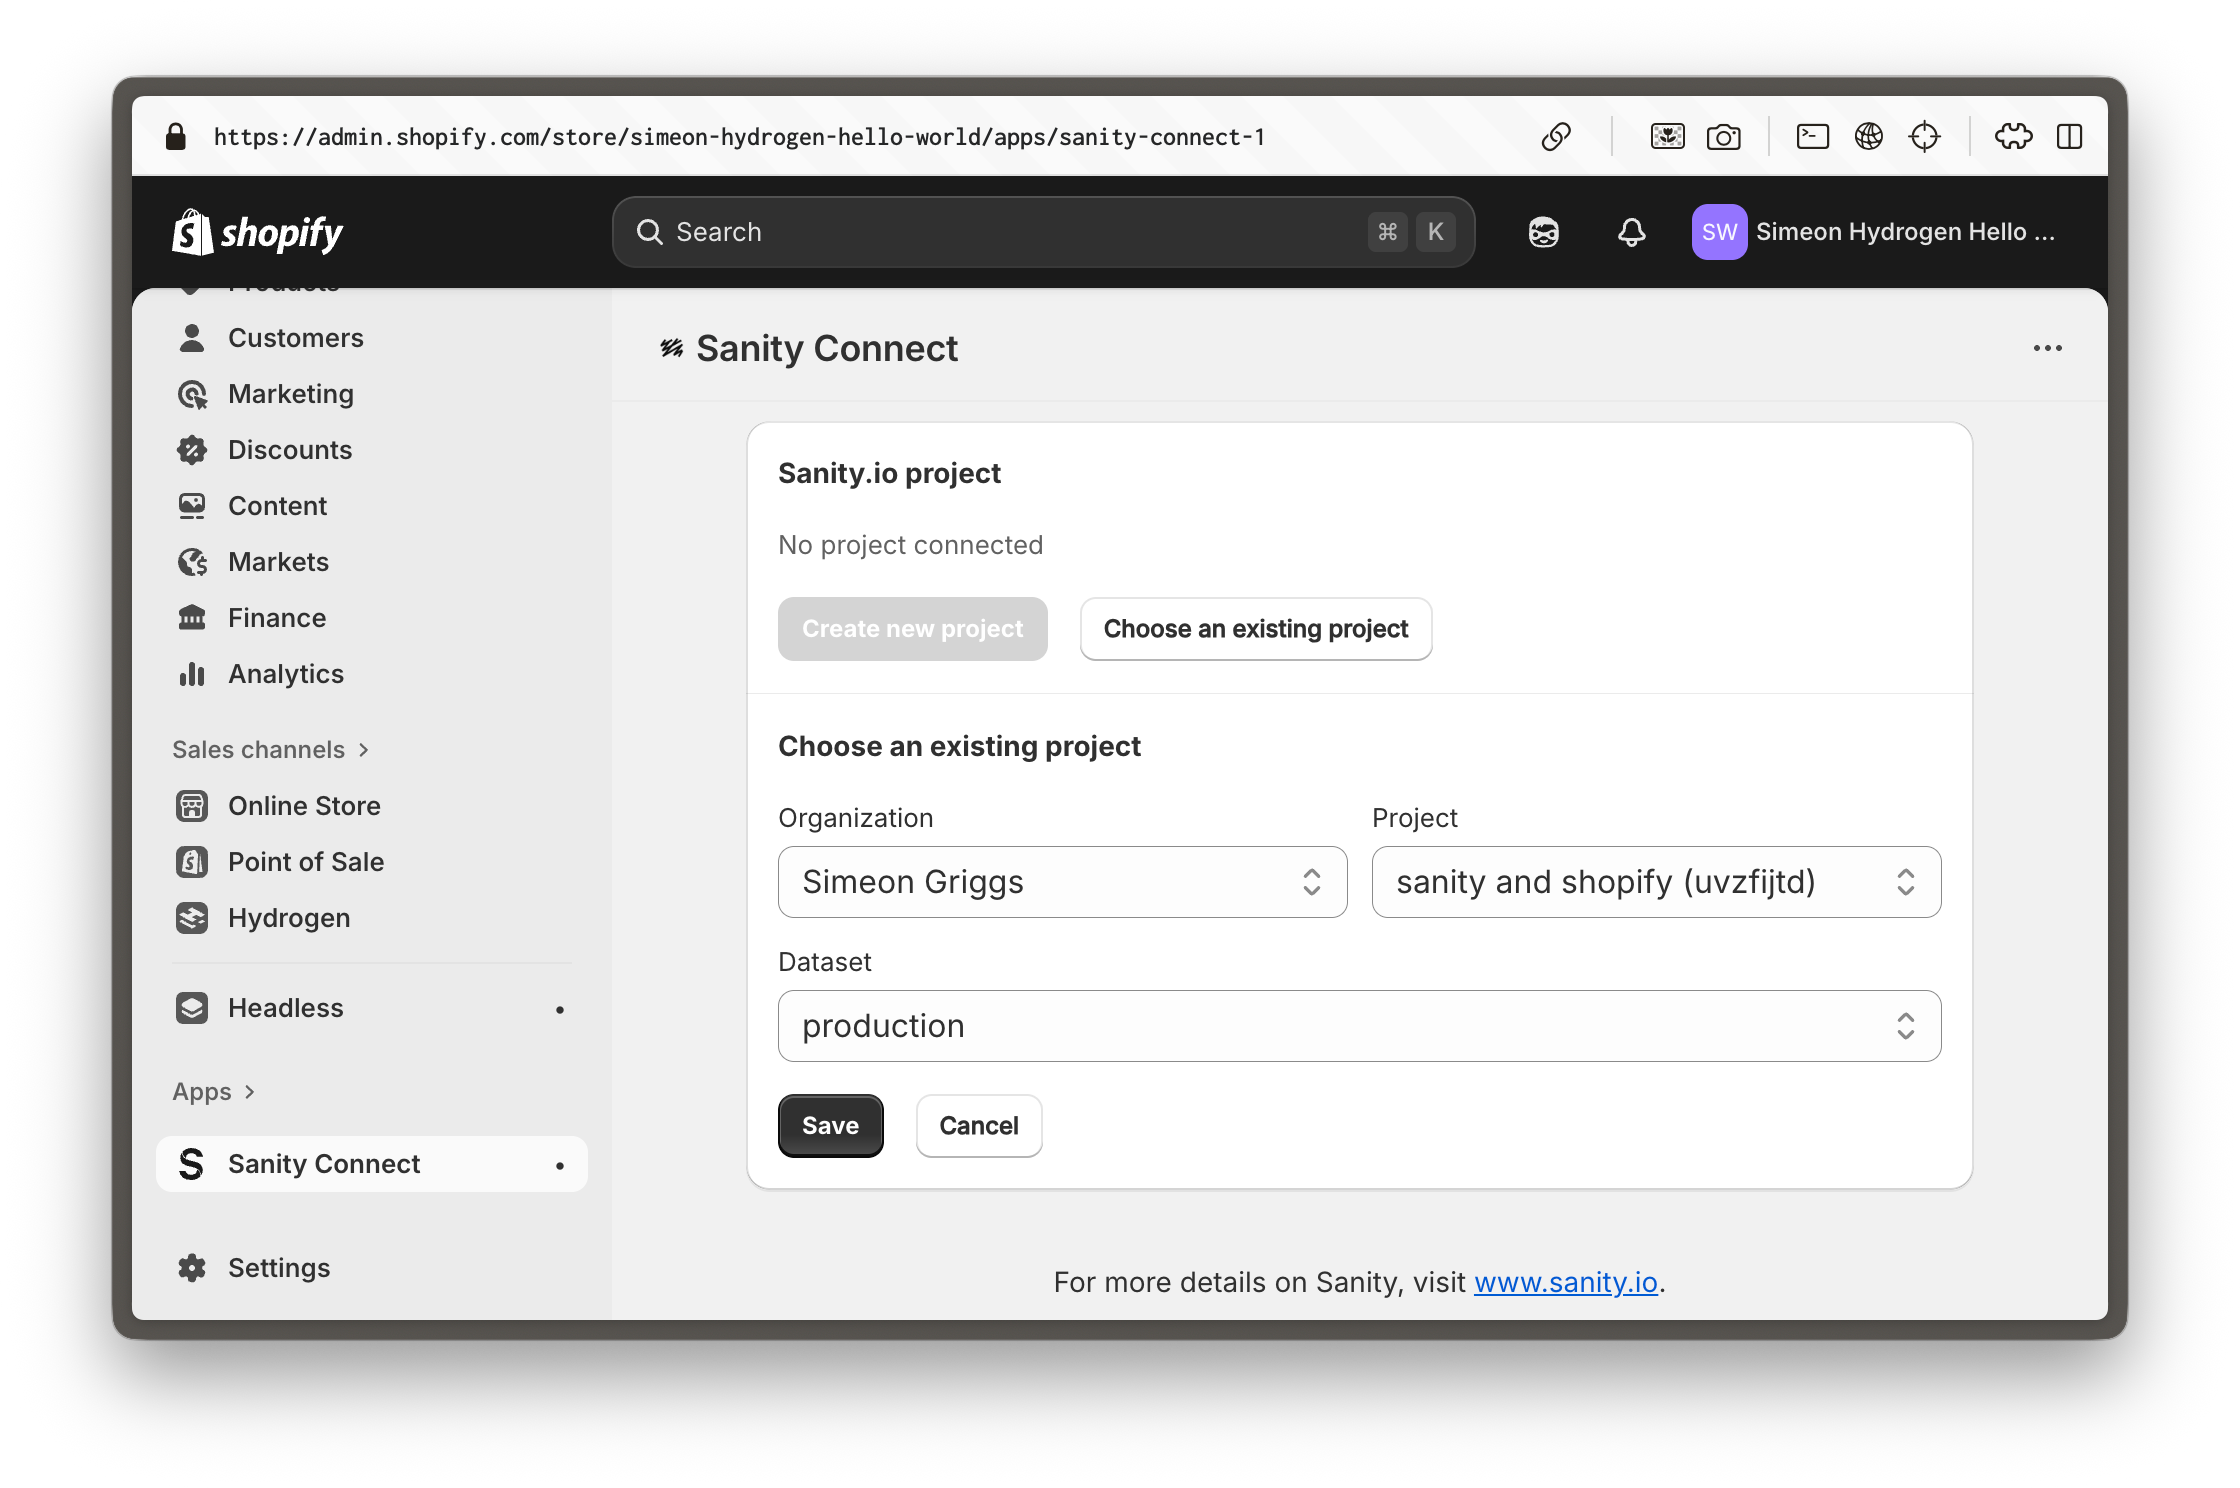The image size is (2240, 1488).
Task: Open the Project dropdown sanity and shopify
Action: click(x=1656, y=882)
